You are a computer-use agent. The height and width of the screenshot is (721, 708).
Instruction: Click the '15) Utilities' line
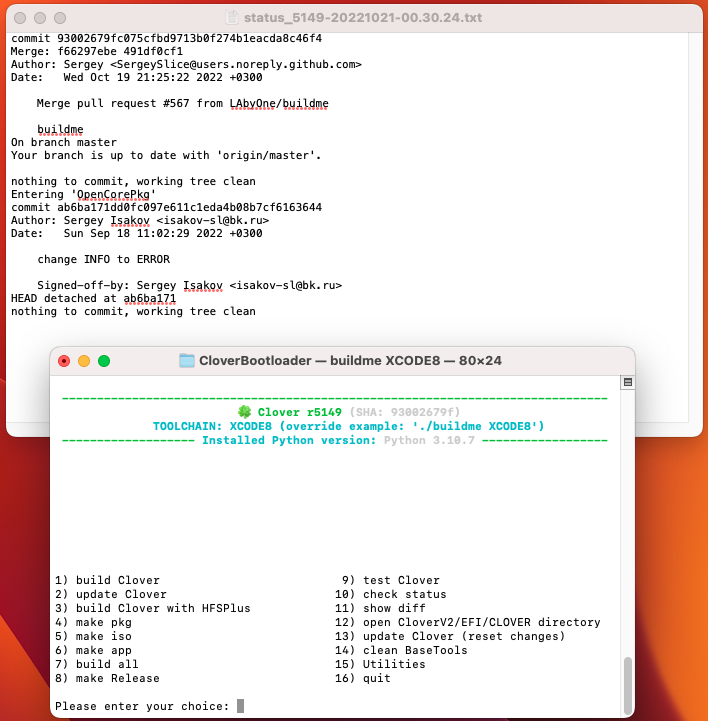[380, 664]
